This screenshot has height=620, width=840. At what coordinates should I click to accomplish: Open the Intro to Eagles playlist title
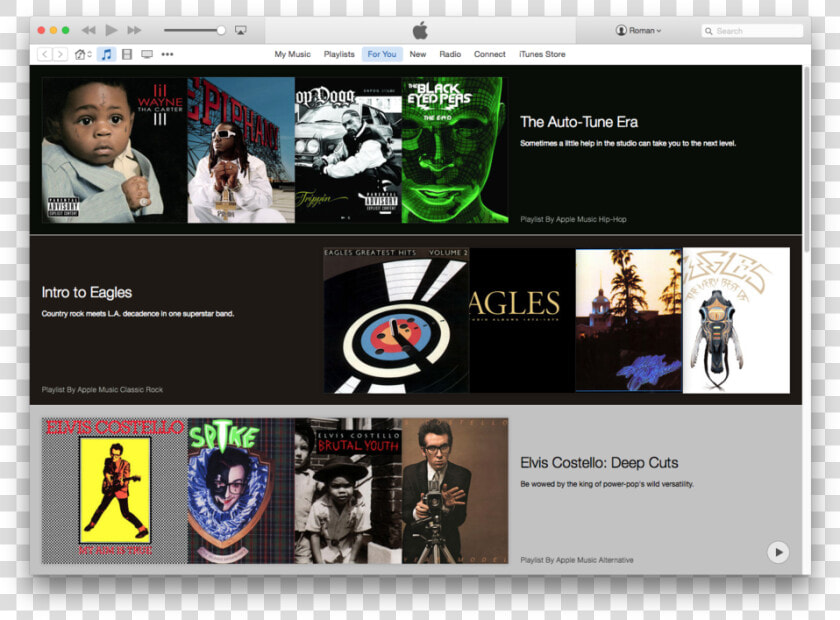point(87,293)
